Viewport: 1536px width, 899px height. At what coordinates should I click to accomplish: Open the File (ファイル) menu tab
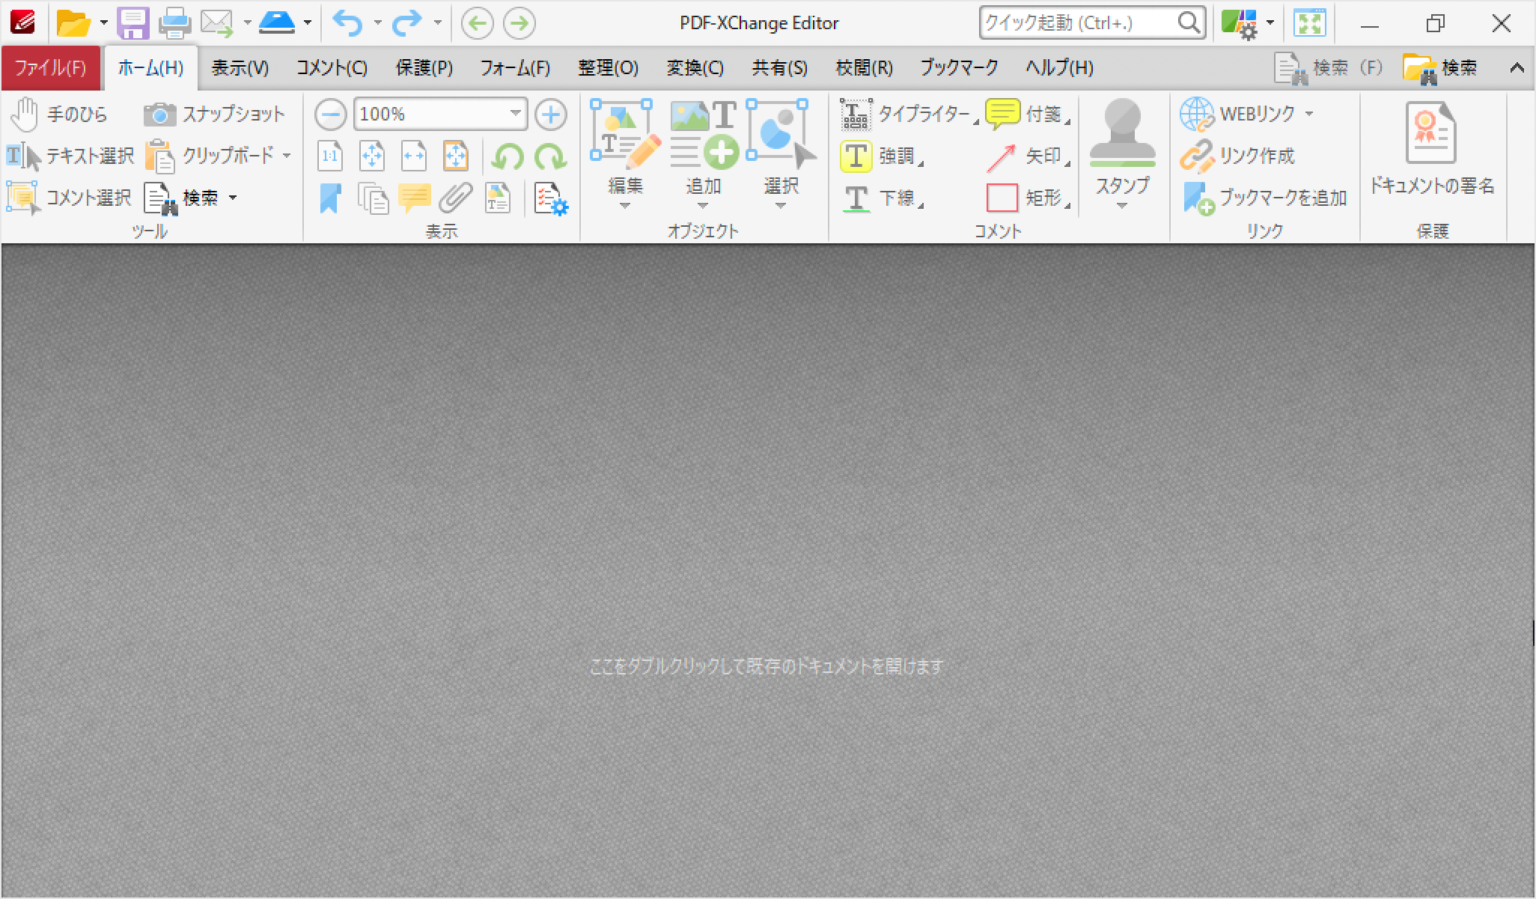pos(50,68)
